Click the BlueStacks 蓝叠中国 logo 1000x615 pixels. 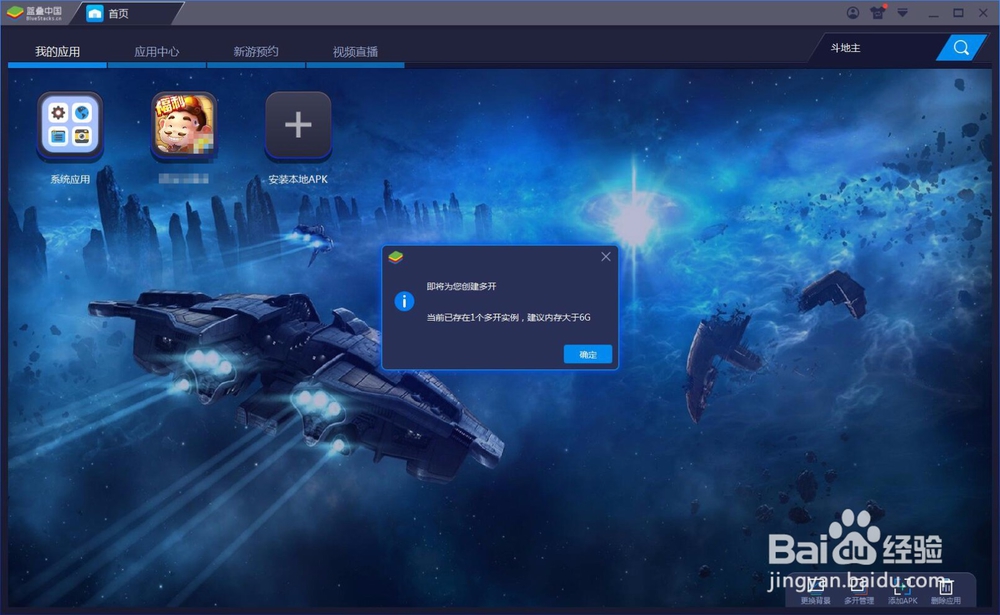pos(34,13)
